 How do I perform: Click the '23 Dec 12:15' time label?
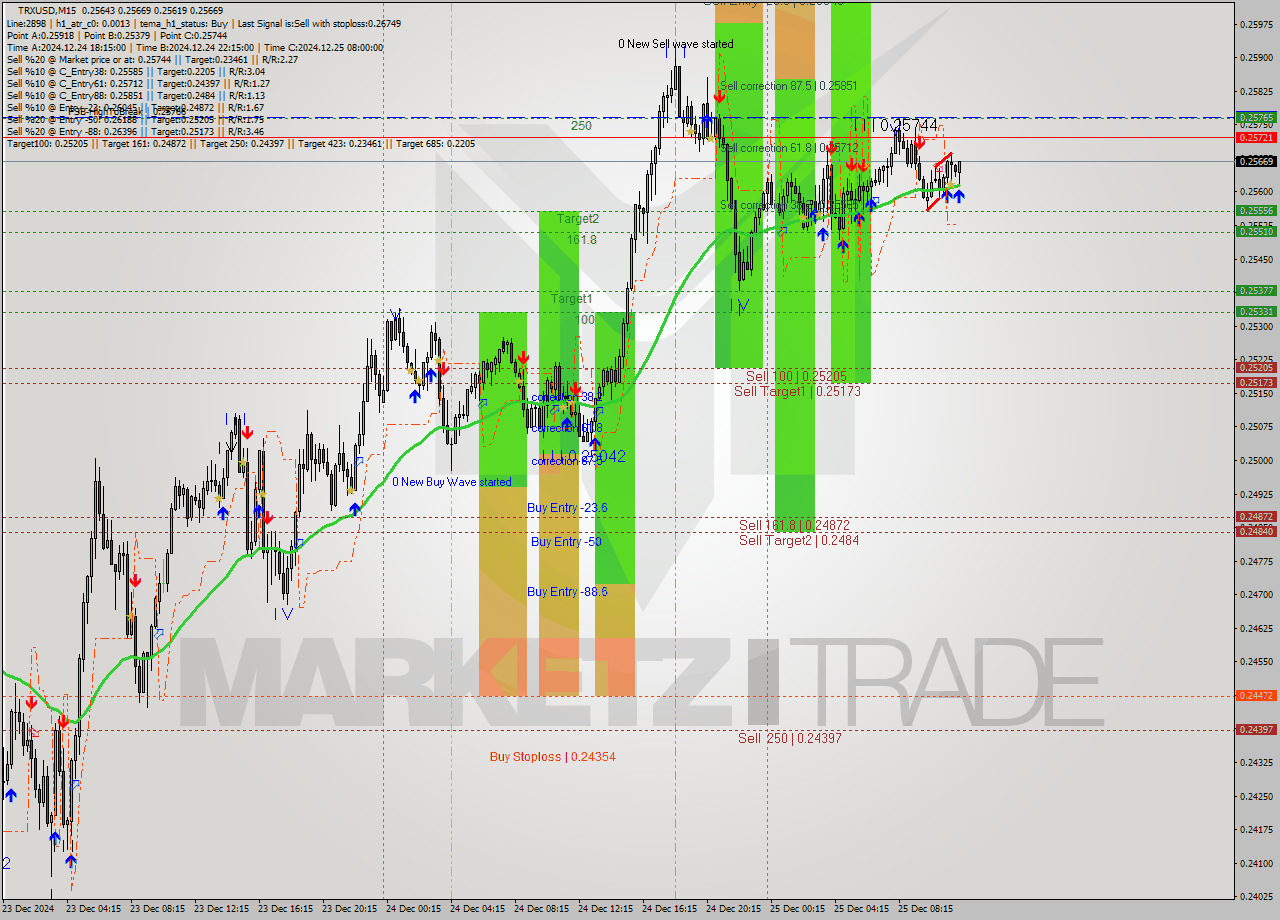click(x=222, y=909)
